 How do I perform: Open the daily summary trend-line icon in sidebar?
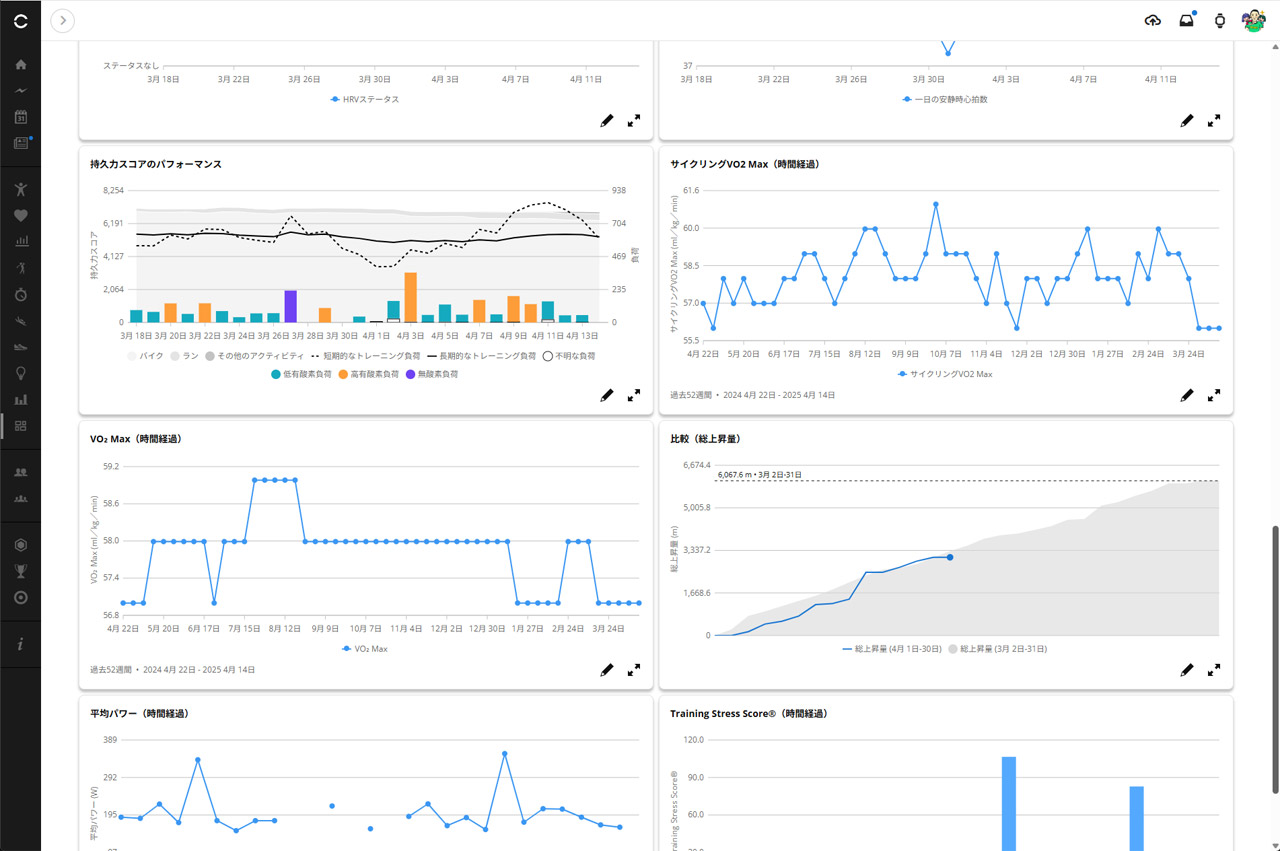click(x=21, y=91)
